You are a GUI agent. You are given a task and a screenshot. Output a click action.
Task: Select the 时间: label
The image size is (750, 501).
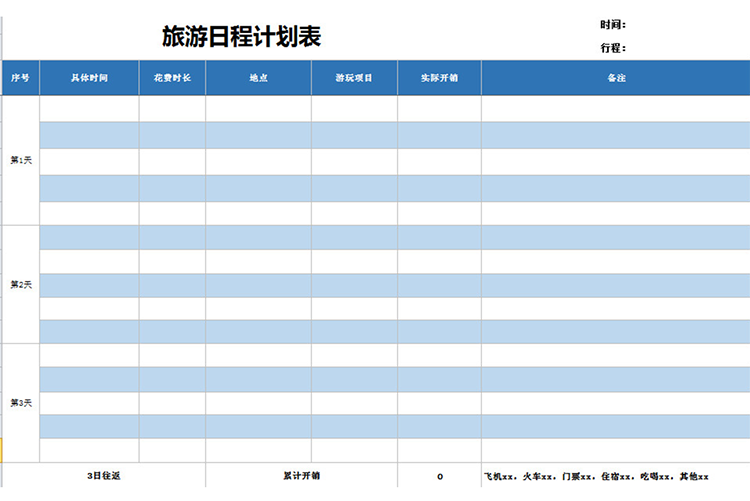pyautogui.click(x=613, y=24)
